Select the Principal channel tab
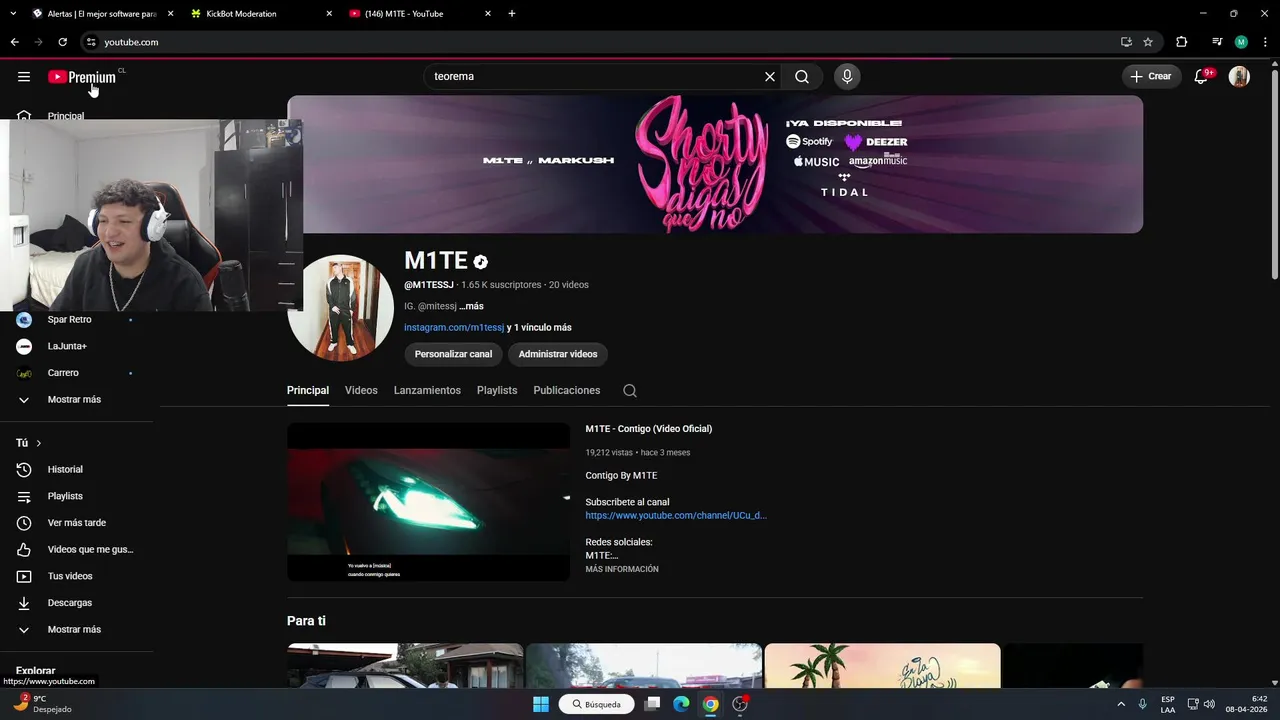The image size is (1280, 720). [308, 390]
